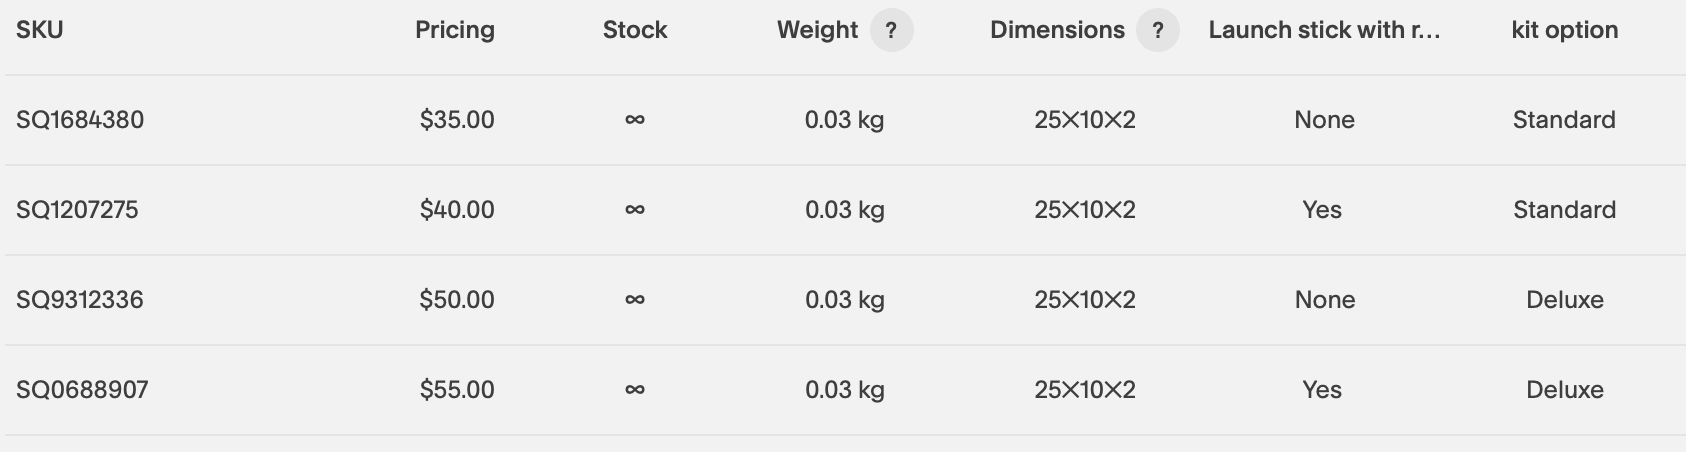Image resolution: width=1686 pixels, height=452 pixels.
Task: Click the Pricing column header
Action: tap(455, 30)
